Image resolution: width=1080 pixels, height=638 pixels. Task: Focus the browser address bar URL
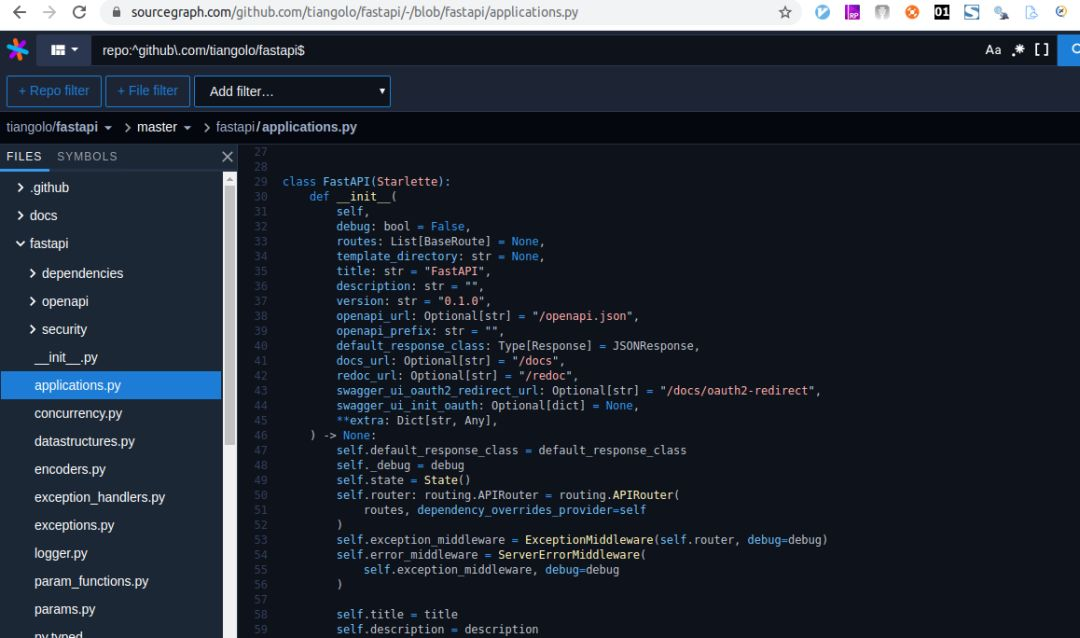point(354,12)
